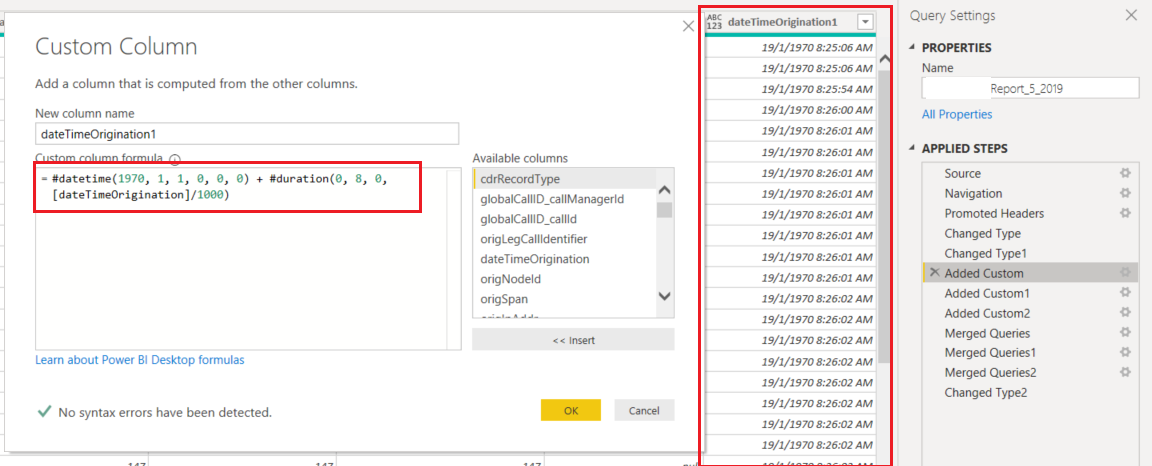The width and height of the screenshot is (1152, 466).
Task: Click the New column name field
Action: pyautogui.click(x=247, y=134)
